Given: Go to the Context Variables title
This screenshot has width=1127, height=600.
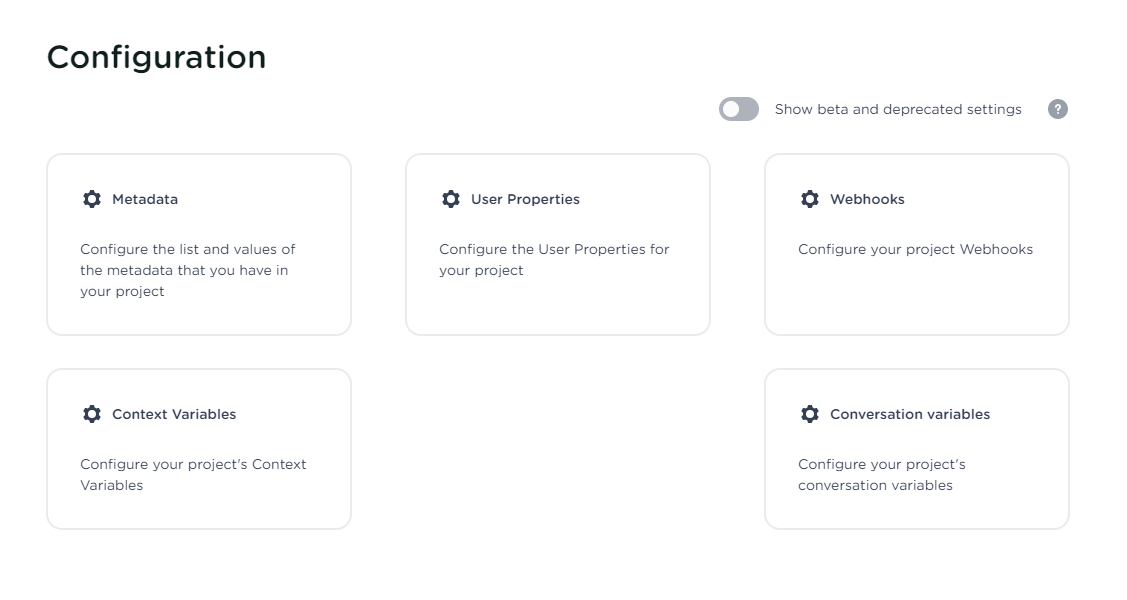Looking at the screenshot, I should (174, 414).
